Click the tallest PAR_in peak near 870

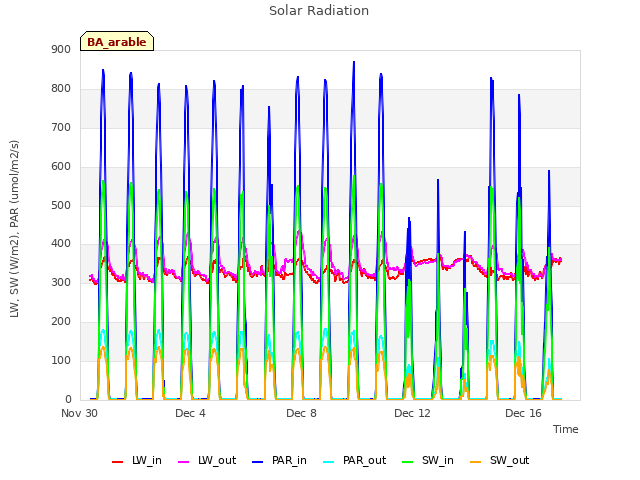pos(354,62)
